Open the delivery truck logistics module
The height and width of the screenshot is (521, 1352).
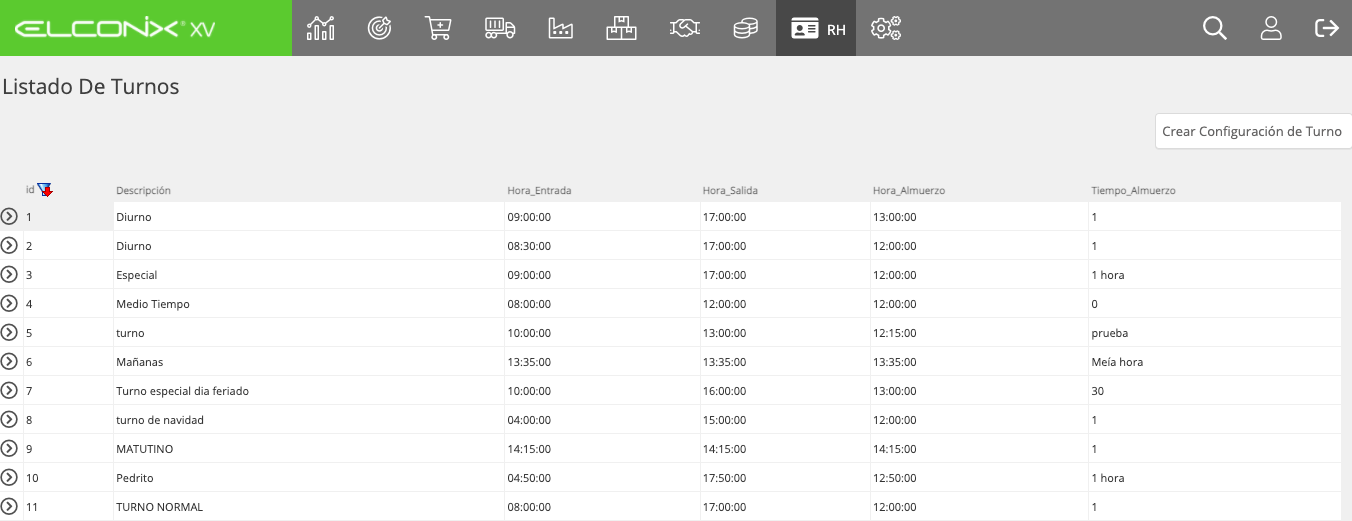tap(500, 28)
